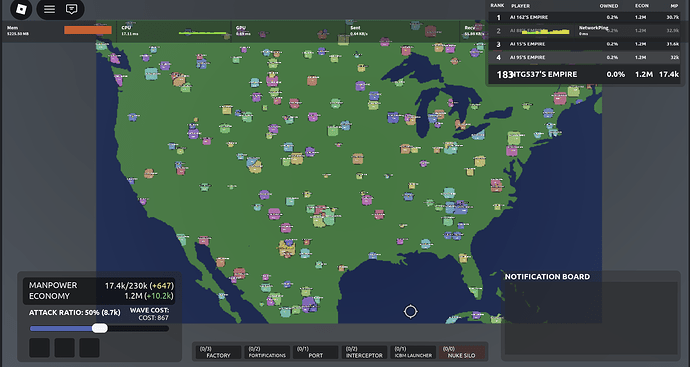Click the Sent network stat panel
This screenshot has width=690, height=367.
[x=403, y=31]
